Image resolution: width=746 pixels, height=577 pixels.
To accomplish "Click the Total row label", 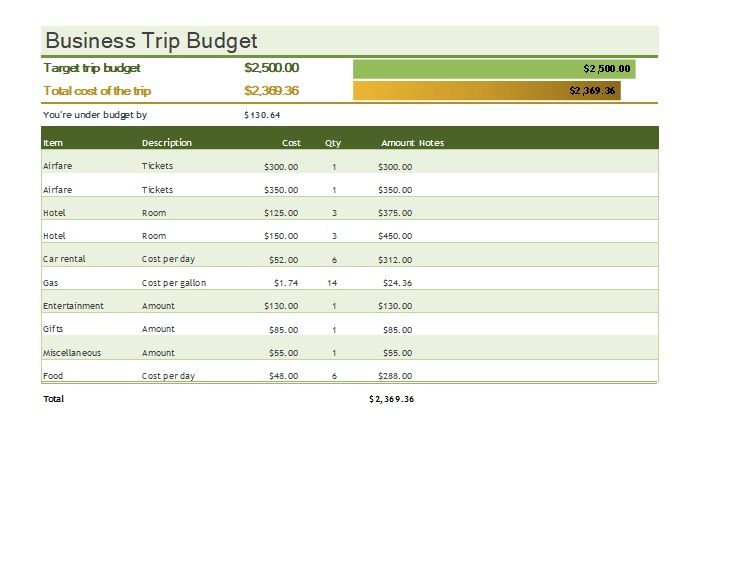I will [x=53, y=399].
